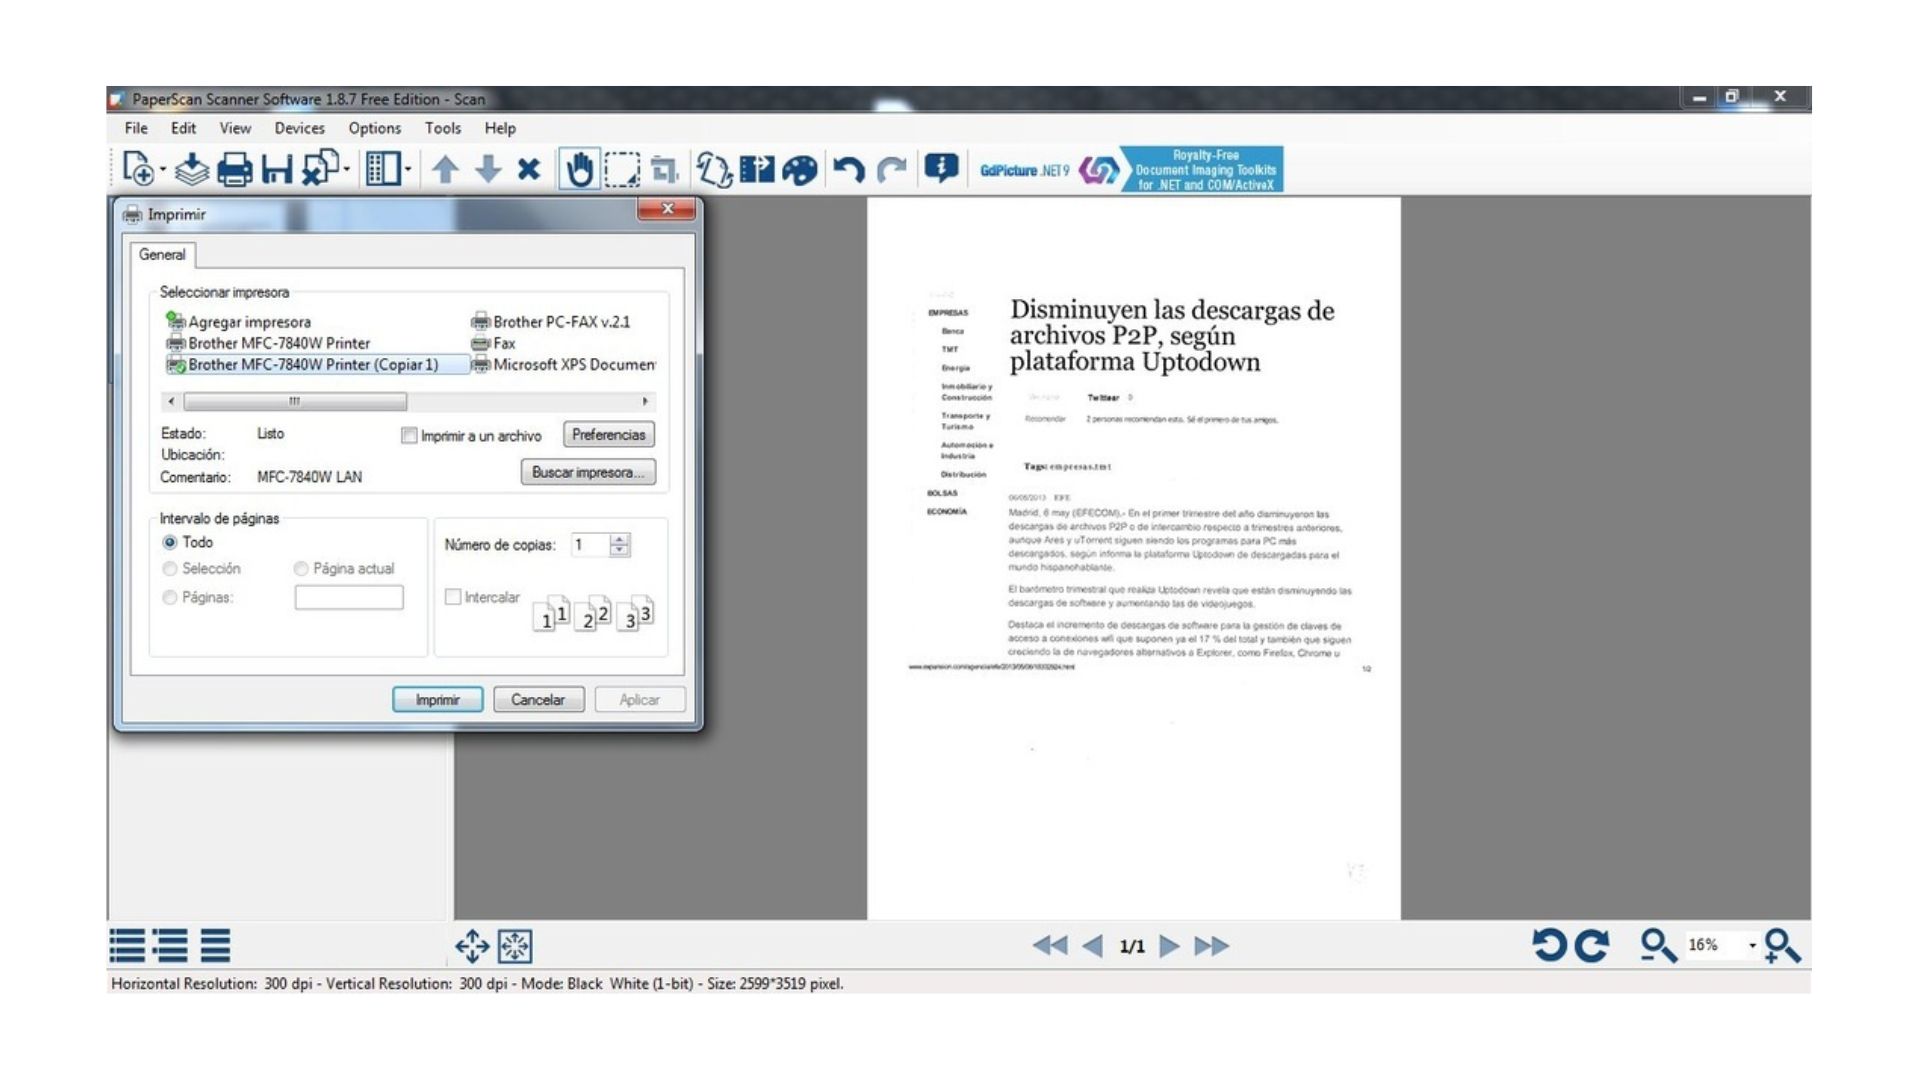Screen dimensions: 1920x1080
Task: Click the rotate page icon
Action: [x=714, y=170]
